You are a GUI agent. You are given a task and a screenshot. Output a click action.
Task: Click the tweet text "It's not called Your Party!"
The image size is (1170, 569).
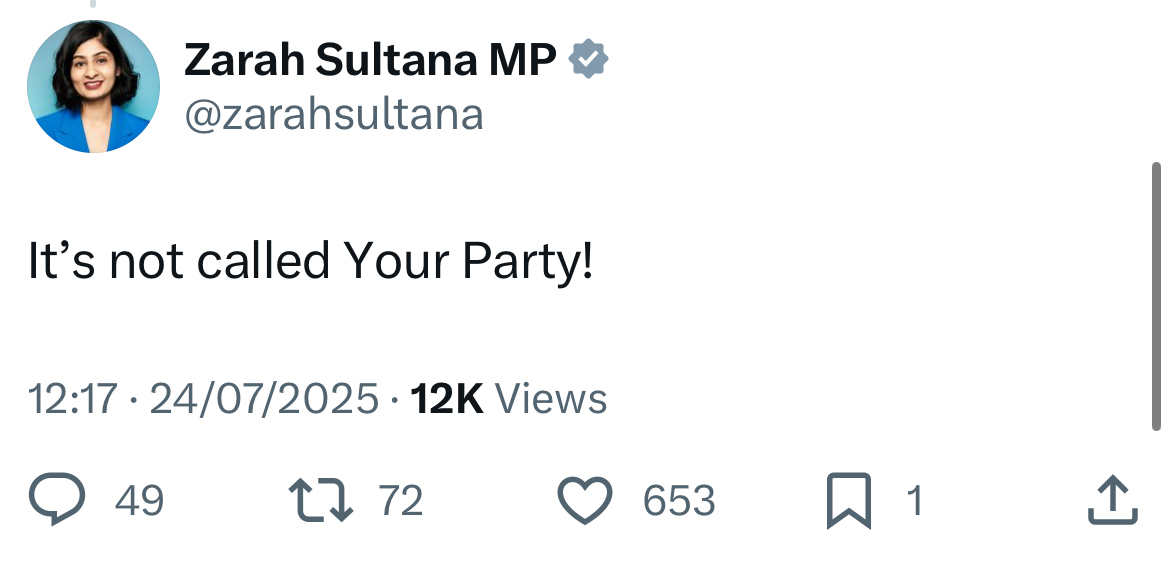pos(310,261)
